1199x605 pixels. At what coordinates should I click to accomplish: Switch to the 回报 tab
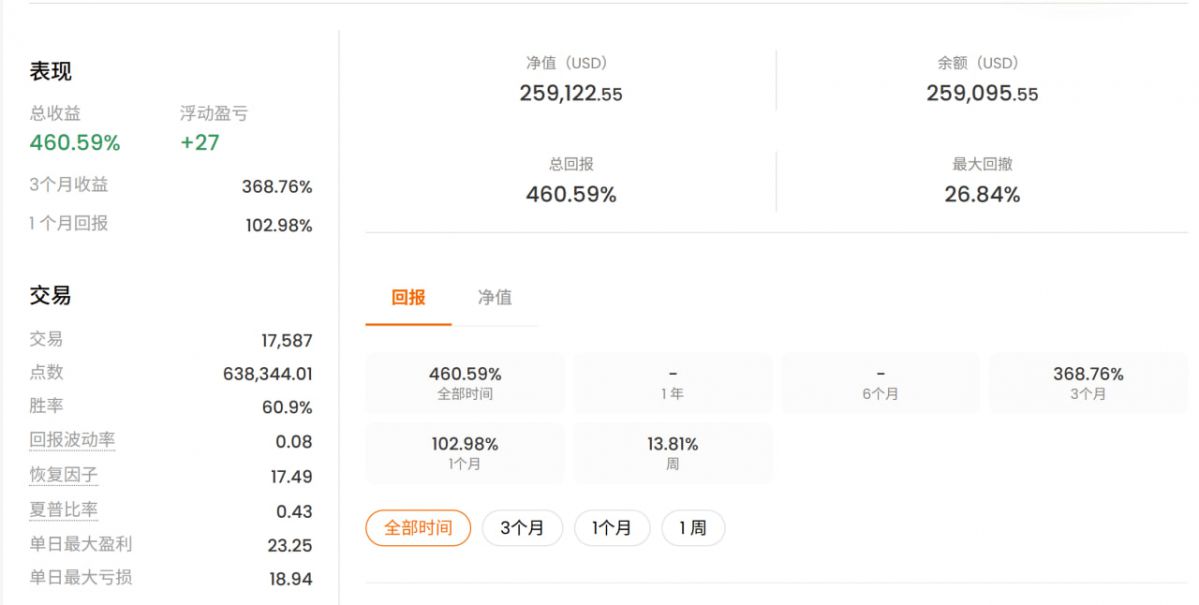(408, 298)
